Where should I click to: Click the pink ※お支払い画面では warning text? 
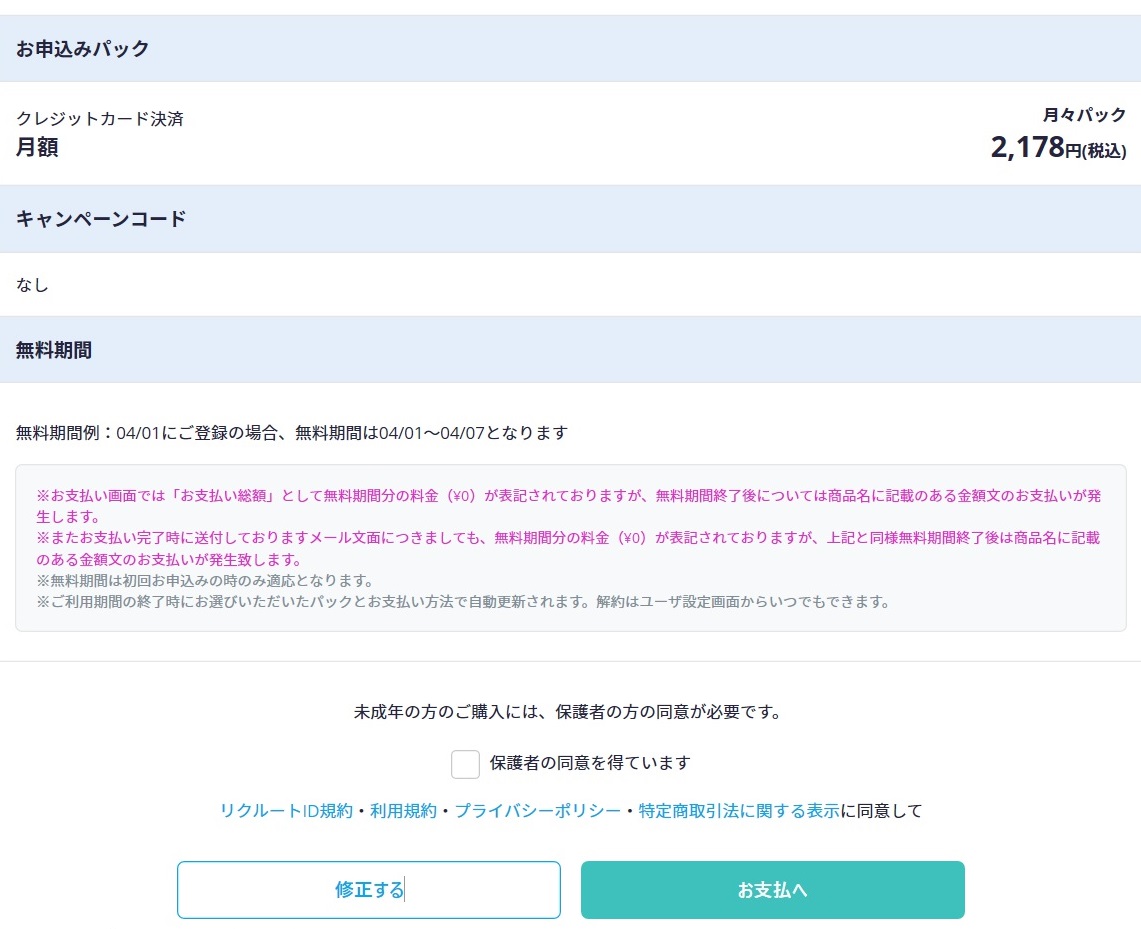[569, 506]
